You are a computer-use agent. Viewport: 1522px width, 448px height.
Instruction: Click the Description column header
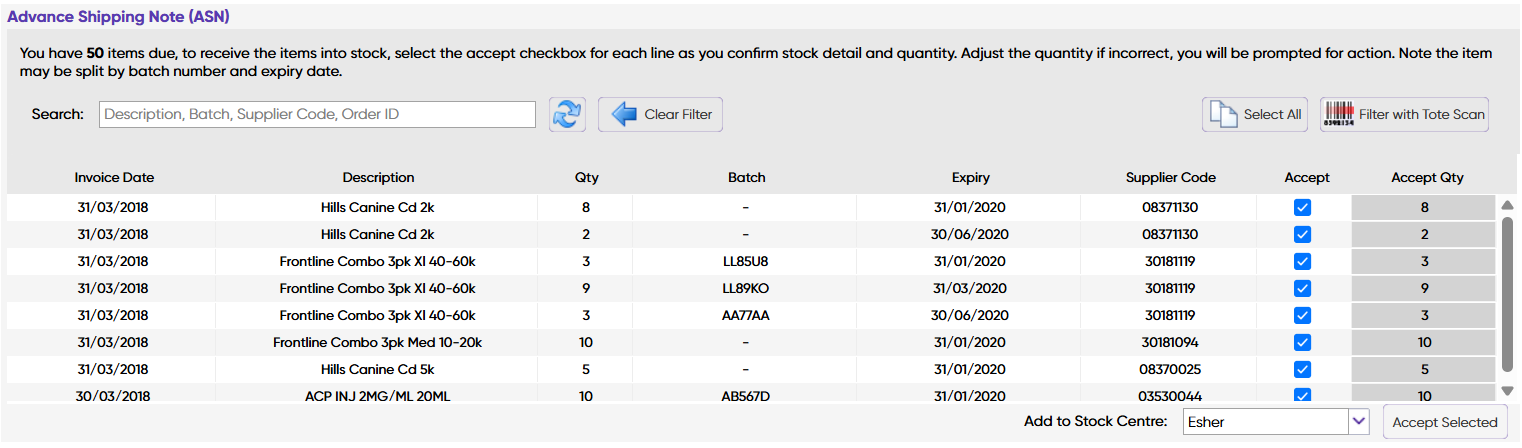click(378, 178)
